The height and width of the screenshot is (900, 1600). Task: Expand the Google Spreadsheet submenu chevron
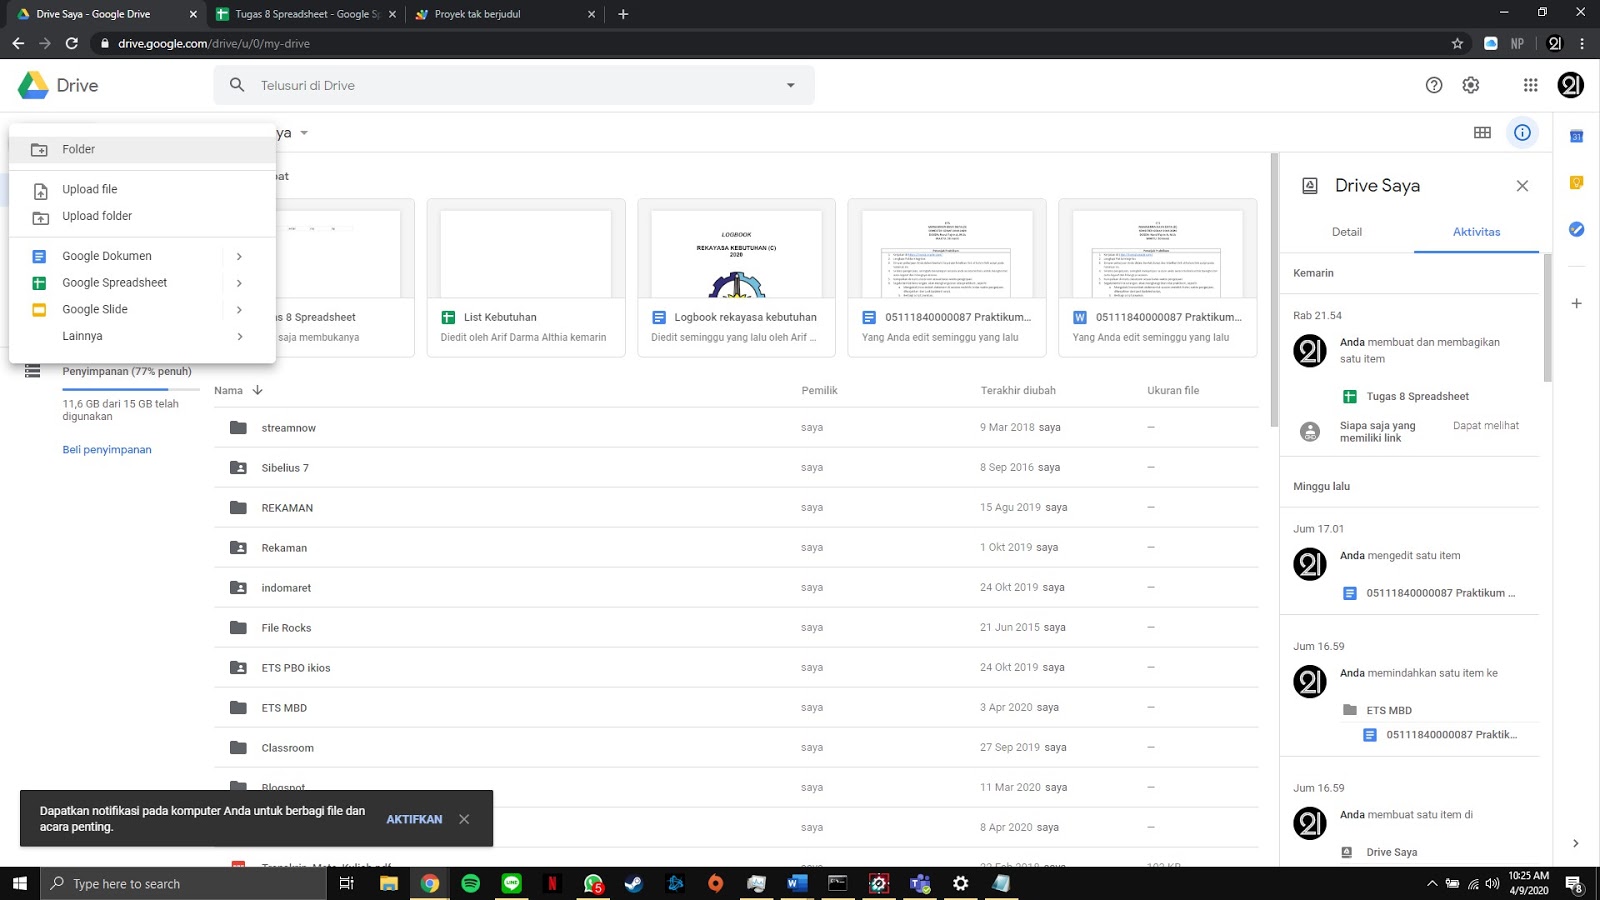(x=239, y=283)
